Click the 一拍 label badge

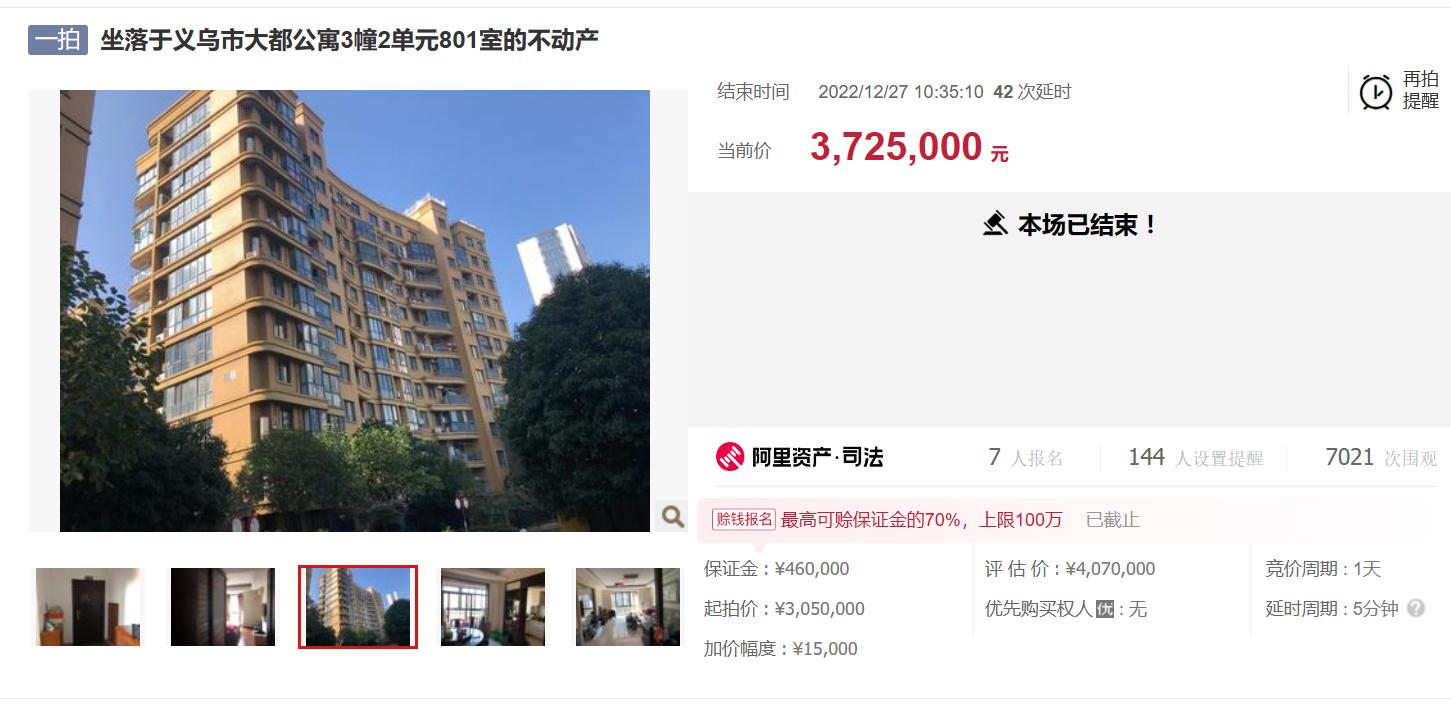[x=58, y=40]
